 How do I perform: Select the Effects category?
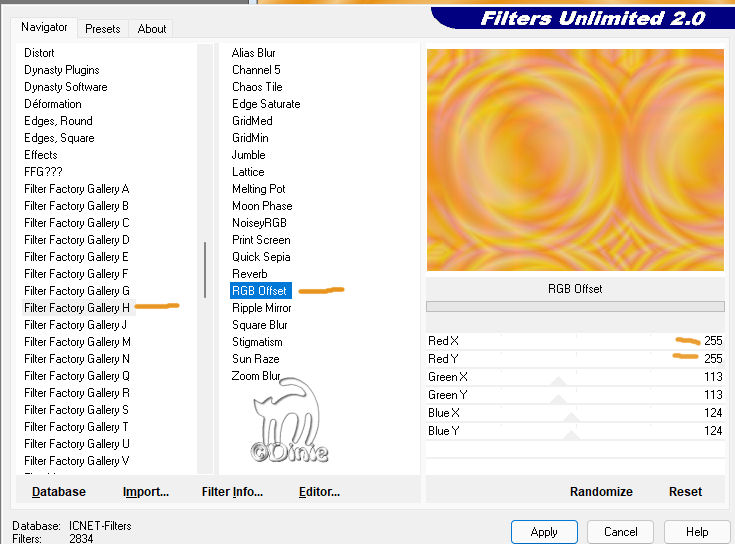coord(40,155)
